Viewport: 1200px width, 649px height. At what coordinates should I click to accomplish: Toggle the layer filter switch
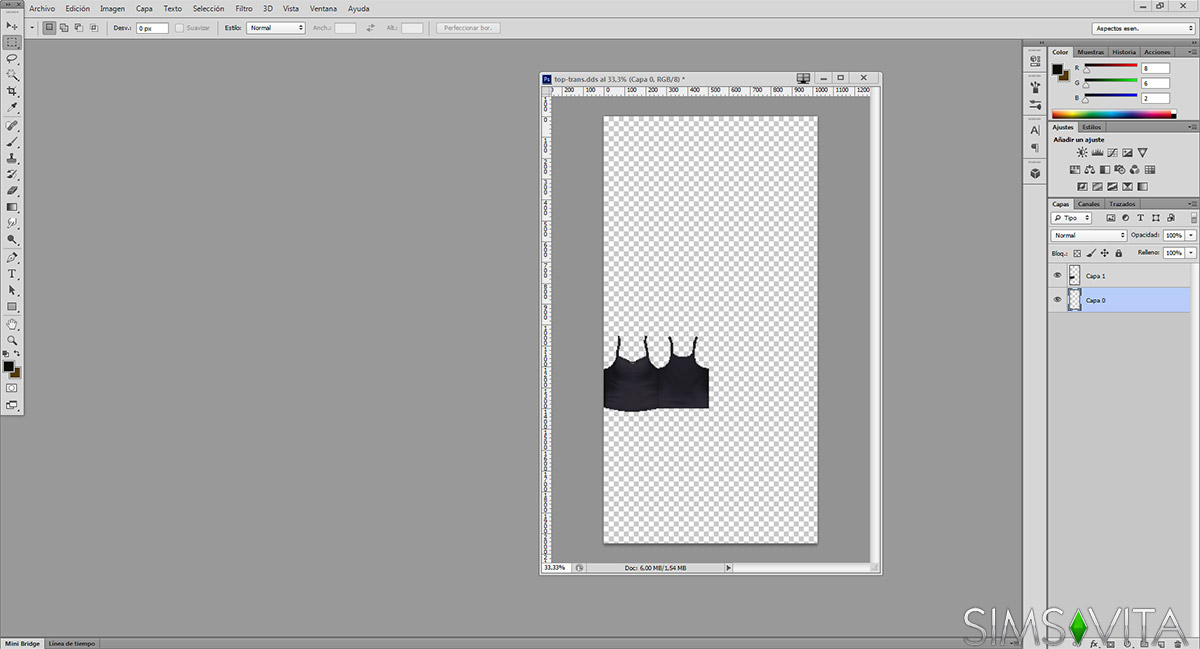(1193, 217)
